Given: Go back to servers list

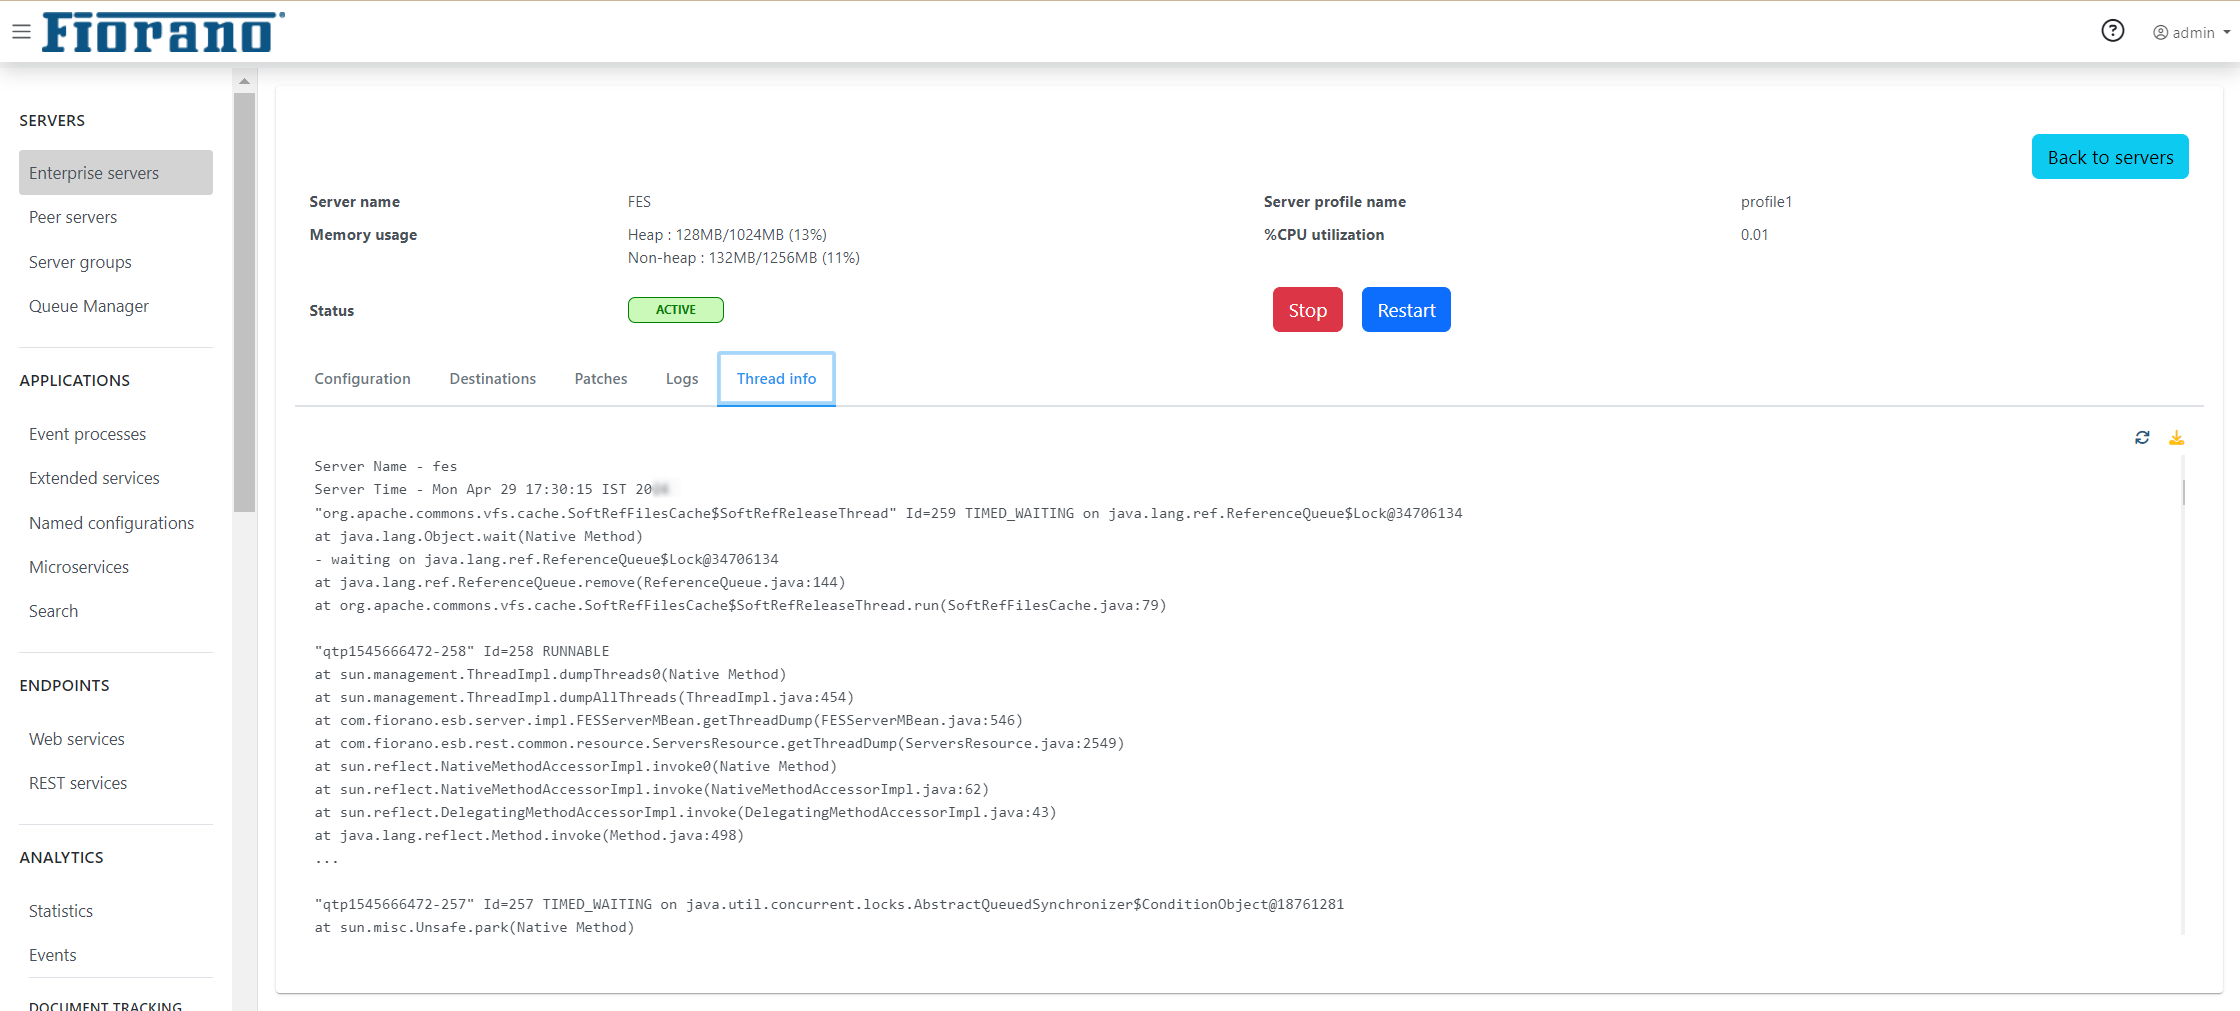Looking at the screenshot, I should 2110,157.
